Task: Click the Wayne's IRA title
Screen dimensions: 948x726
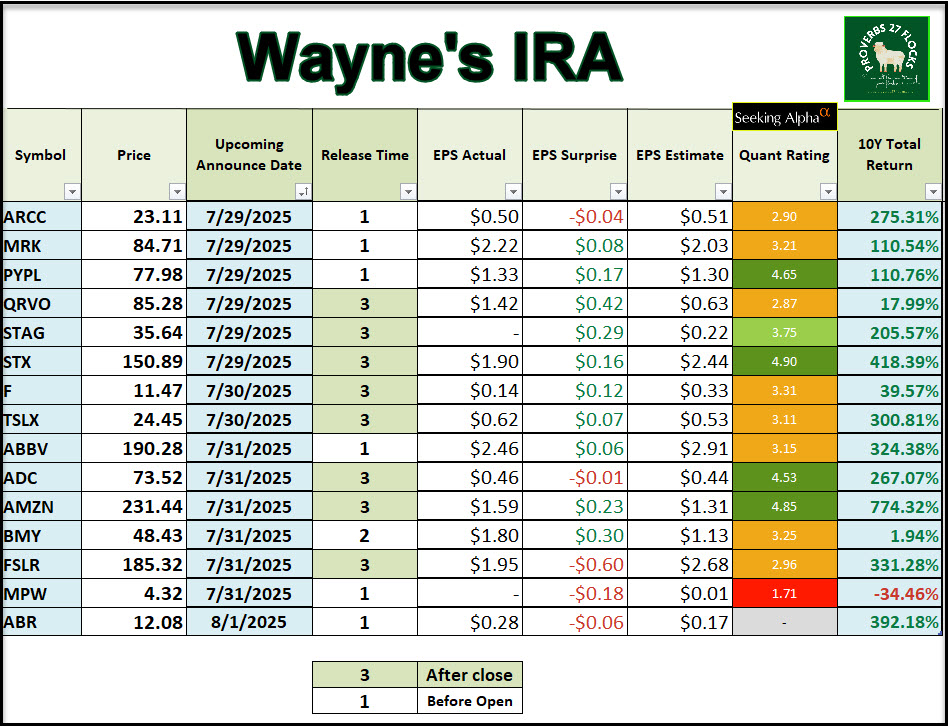Action: coord(430,57)
